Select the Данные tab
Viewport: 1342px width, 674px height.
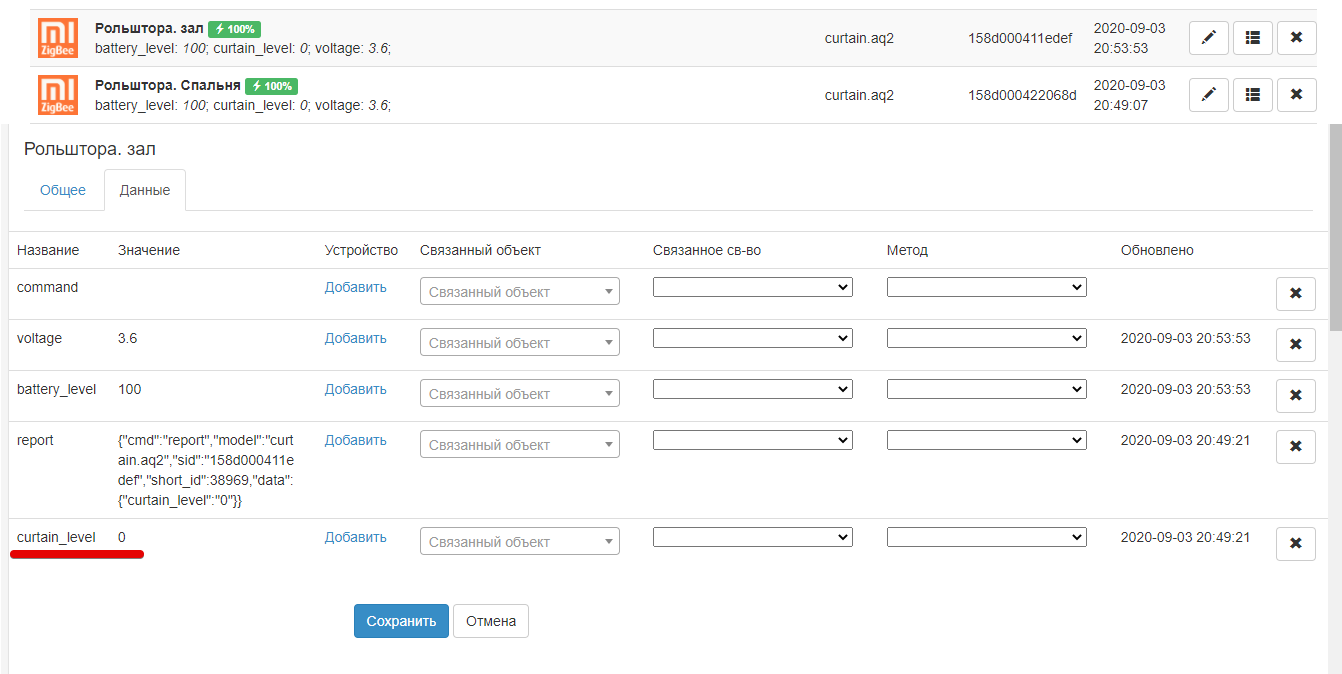145,190
